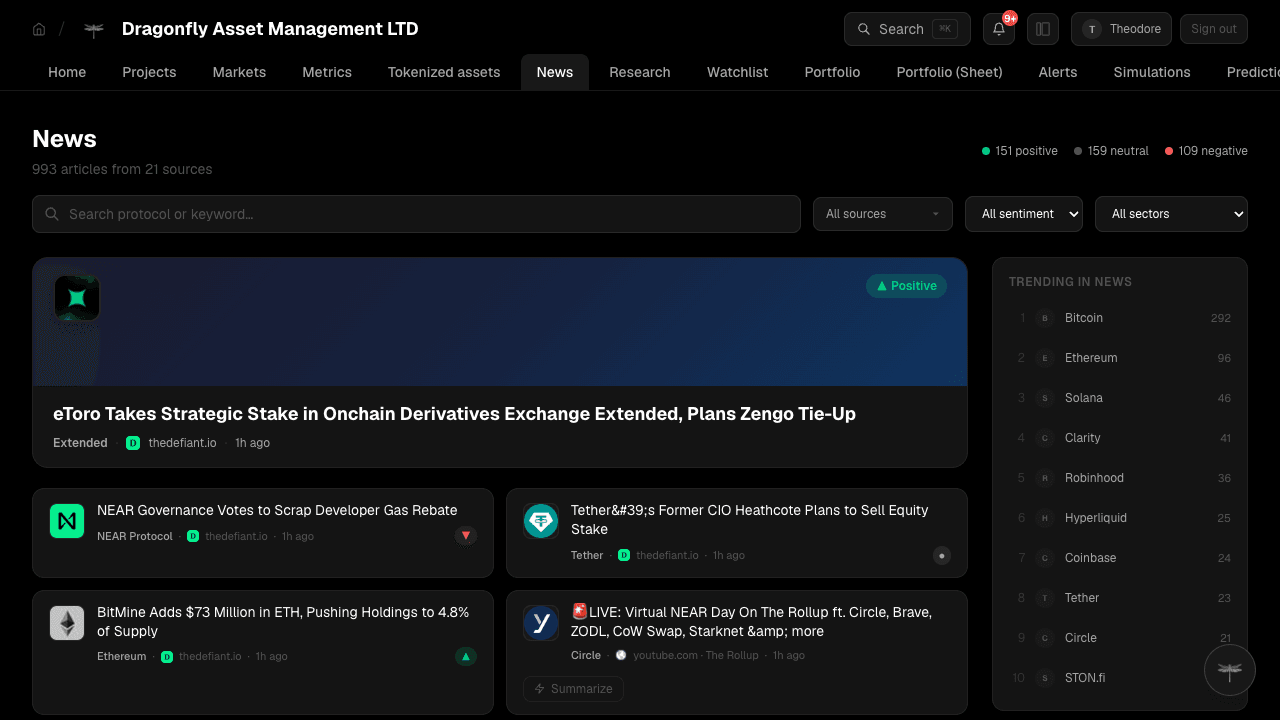Open Tether Former CIO Heathcote article
Screen dimensions: 1280x720
click(750, 520)
